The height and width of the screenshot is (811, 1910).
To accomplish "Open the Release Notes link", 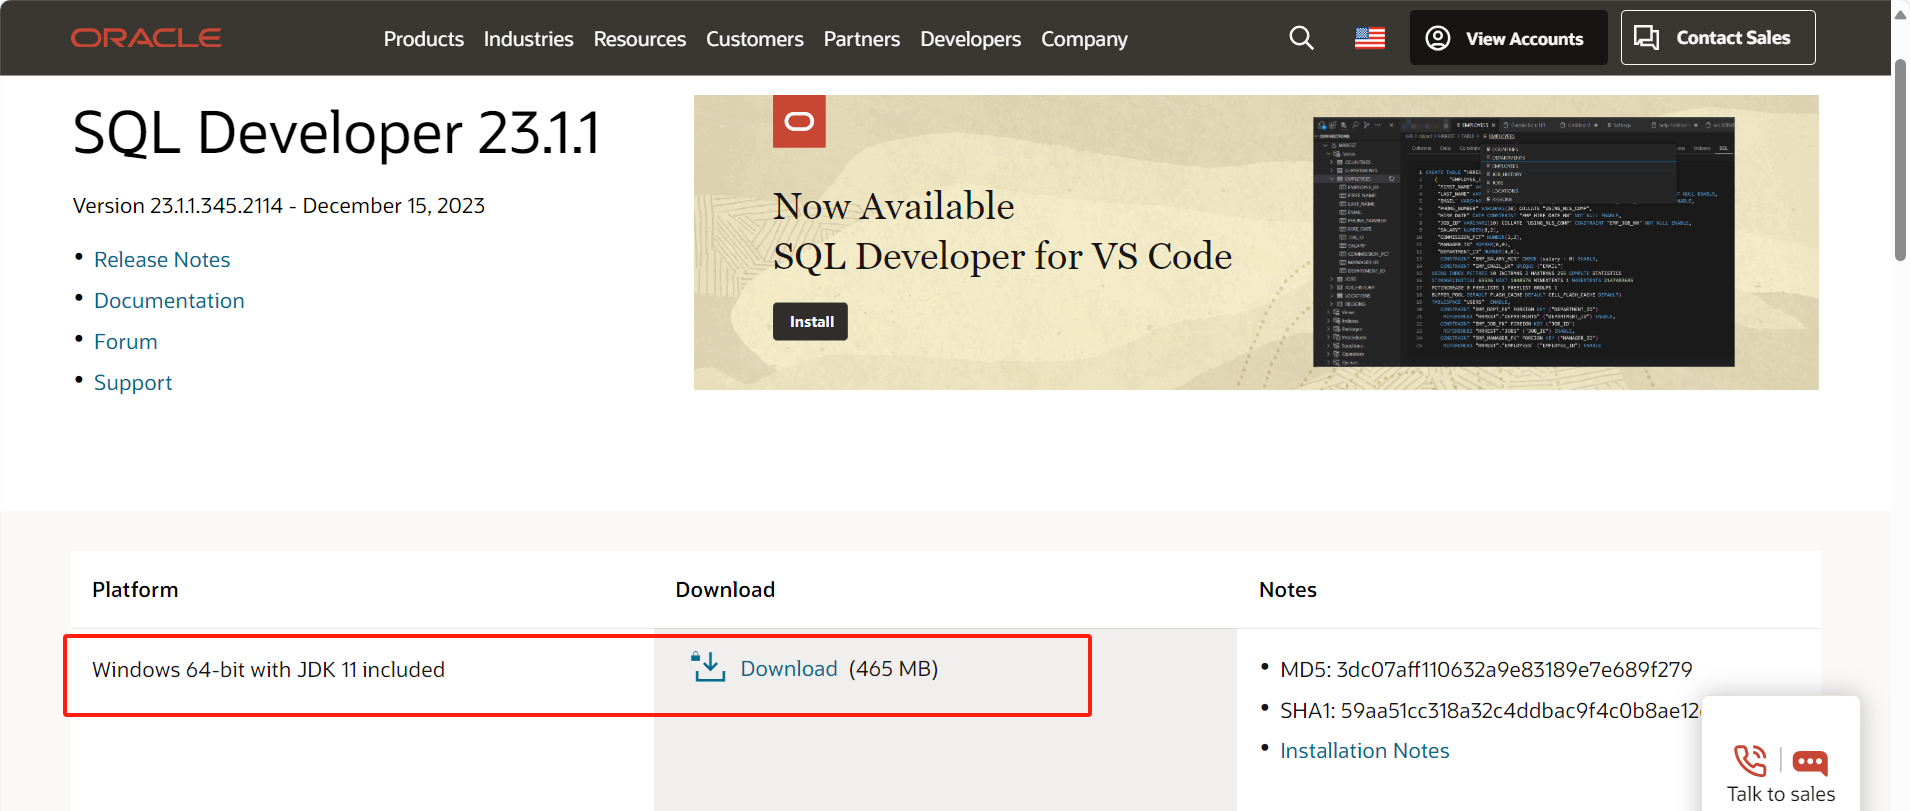I will (x=162, y=260).
